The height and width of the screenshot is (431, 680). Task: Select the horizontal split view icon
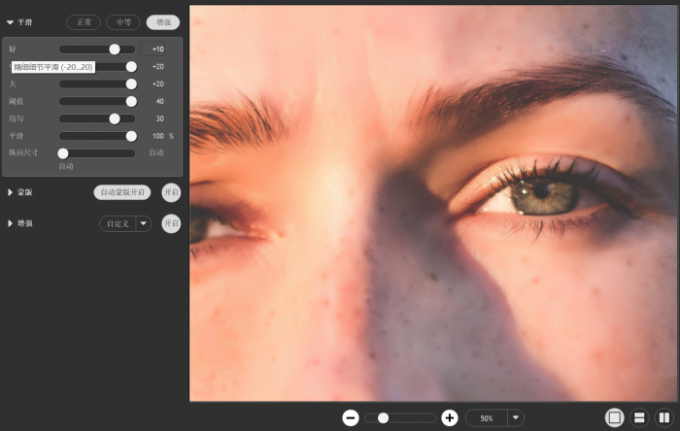pyautogui.click(x=641, y=417)
